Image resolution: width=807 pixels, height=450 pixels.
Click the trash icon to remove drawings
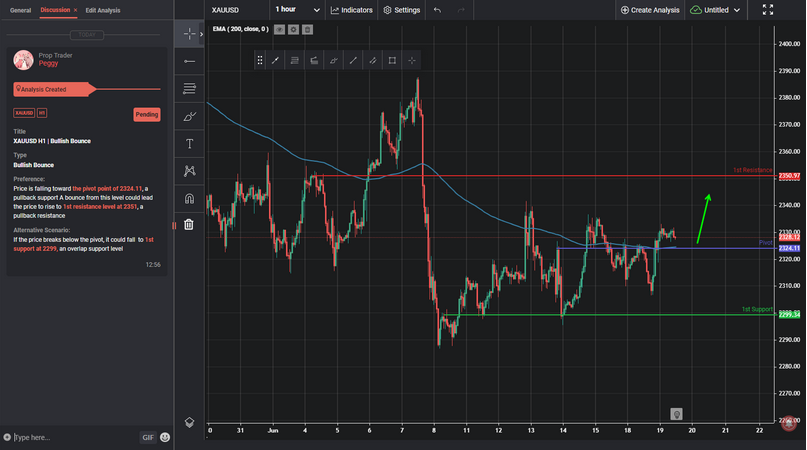[189, 224]
